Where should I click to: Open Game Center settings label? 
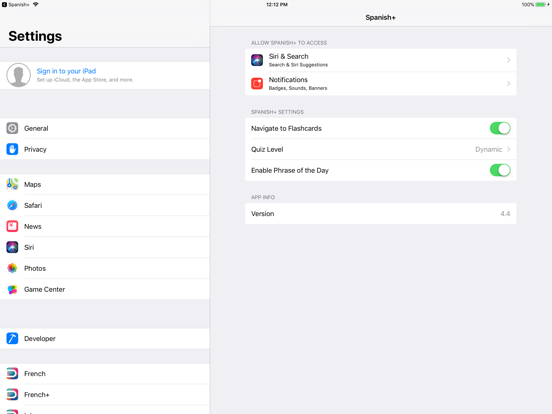click(44, 289)
